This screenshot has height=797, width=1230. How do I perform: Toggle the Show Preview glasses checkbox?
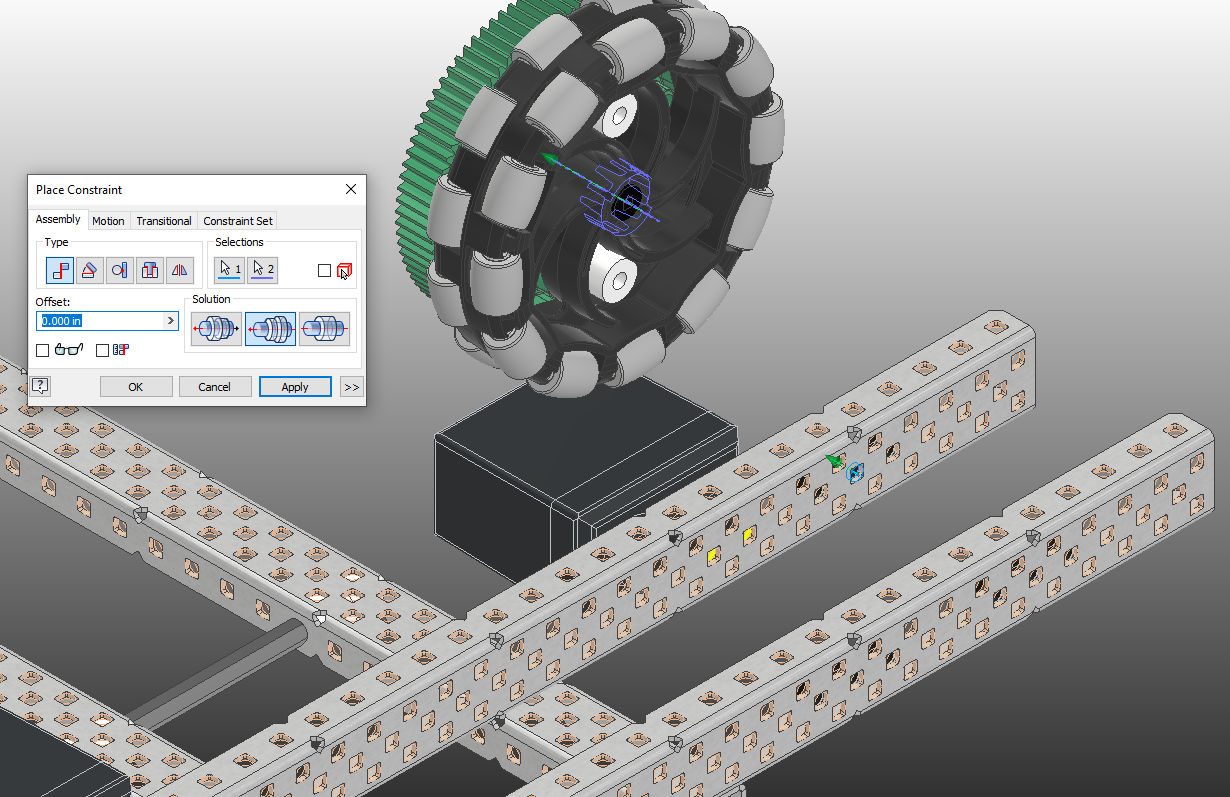pos(42,350)
